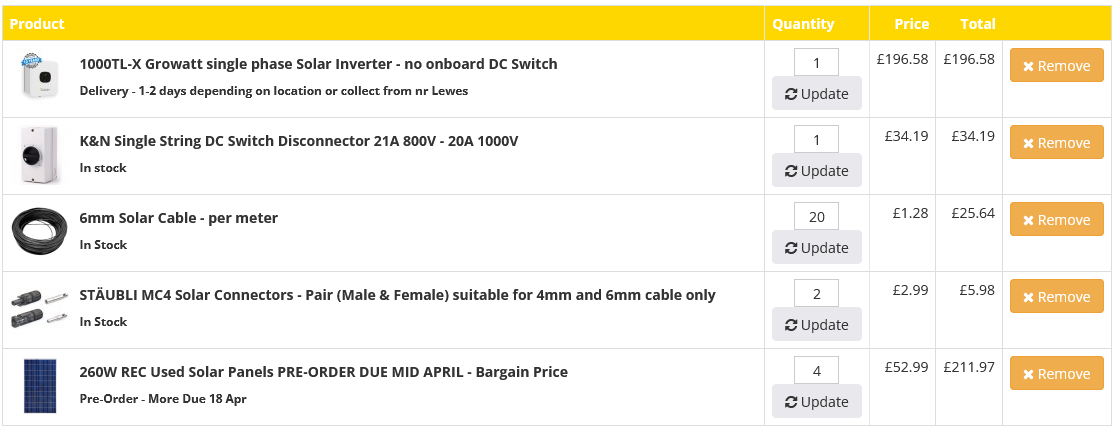Viewport: 1116px width, 432px height.
Task: Open the STÄUBLI MC4 Solar Connectors product link
Action: [397, 295]
